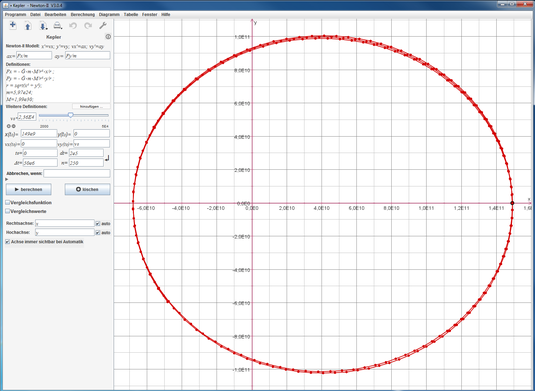This screenshot has height=391, width=535.
Task: Enable the Vergleichsfunktion checkbox
Action: (8, 203)
